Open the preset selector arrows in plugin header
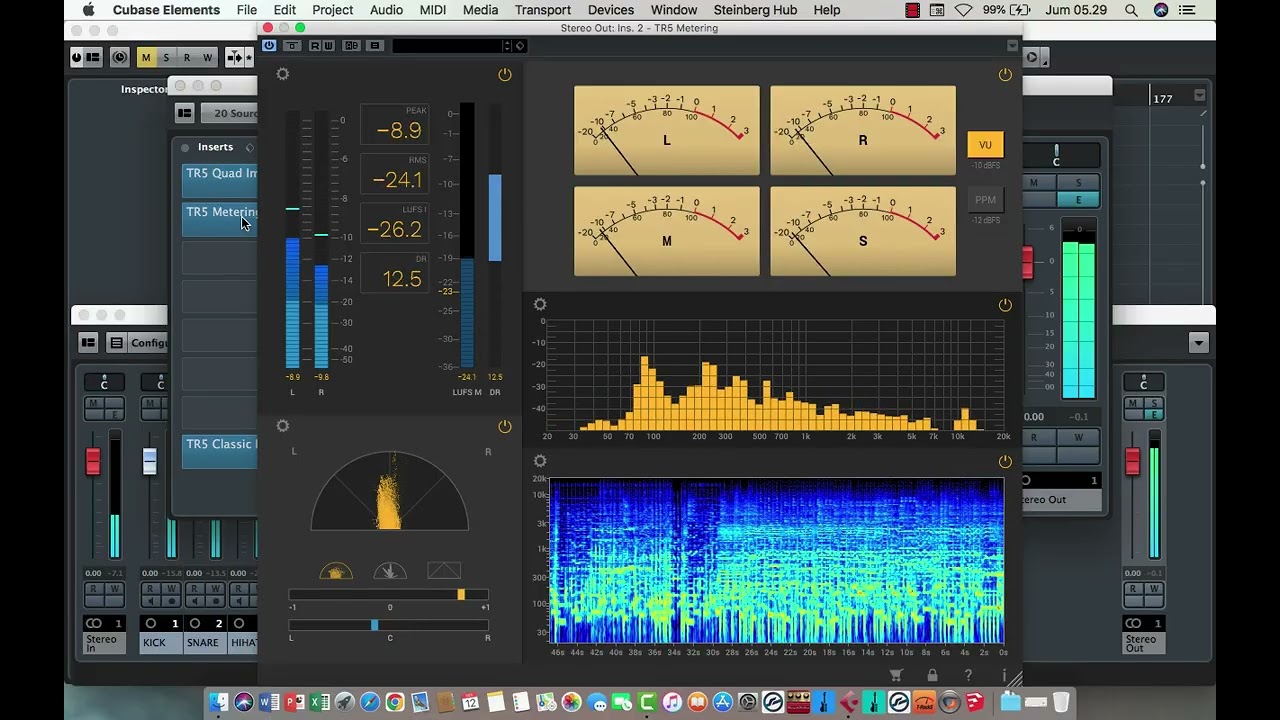Viewport: 1280px width, 720px height. [507, 46]
